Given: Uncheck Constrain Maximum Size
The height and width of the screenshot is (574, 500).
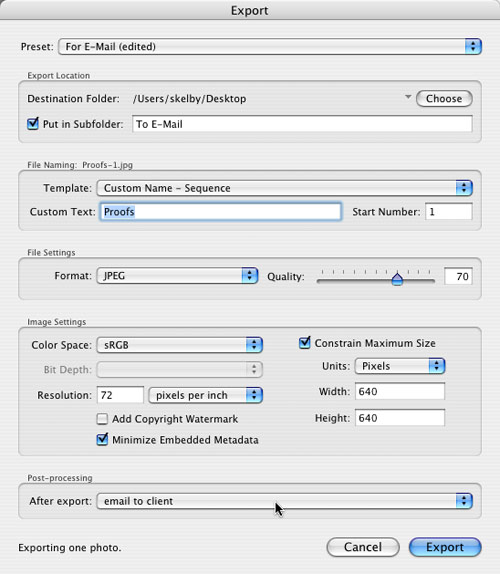Looking at the screenshot, I should [305, 343].
